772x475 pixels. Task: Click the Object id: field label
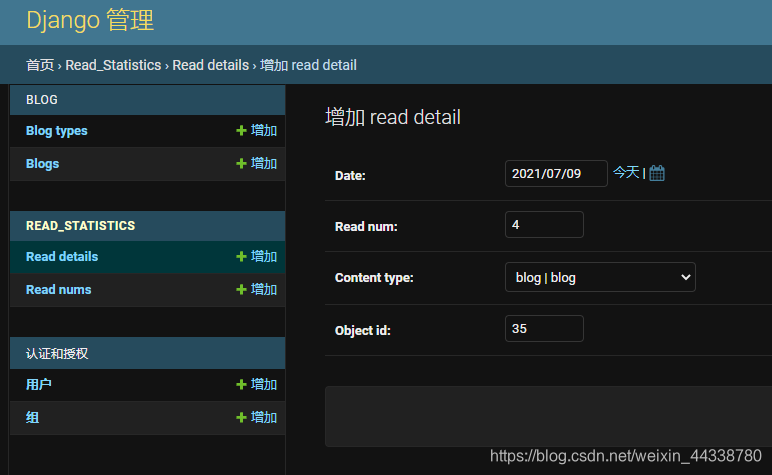pos(363,331)
